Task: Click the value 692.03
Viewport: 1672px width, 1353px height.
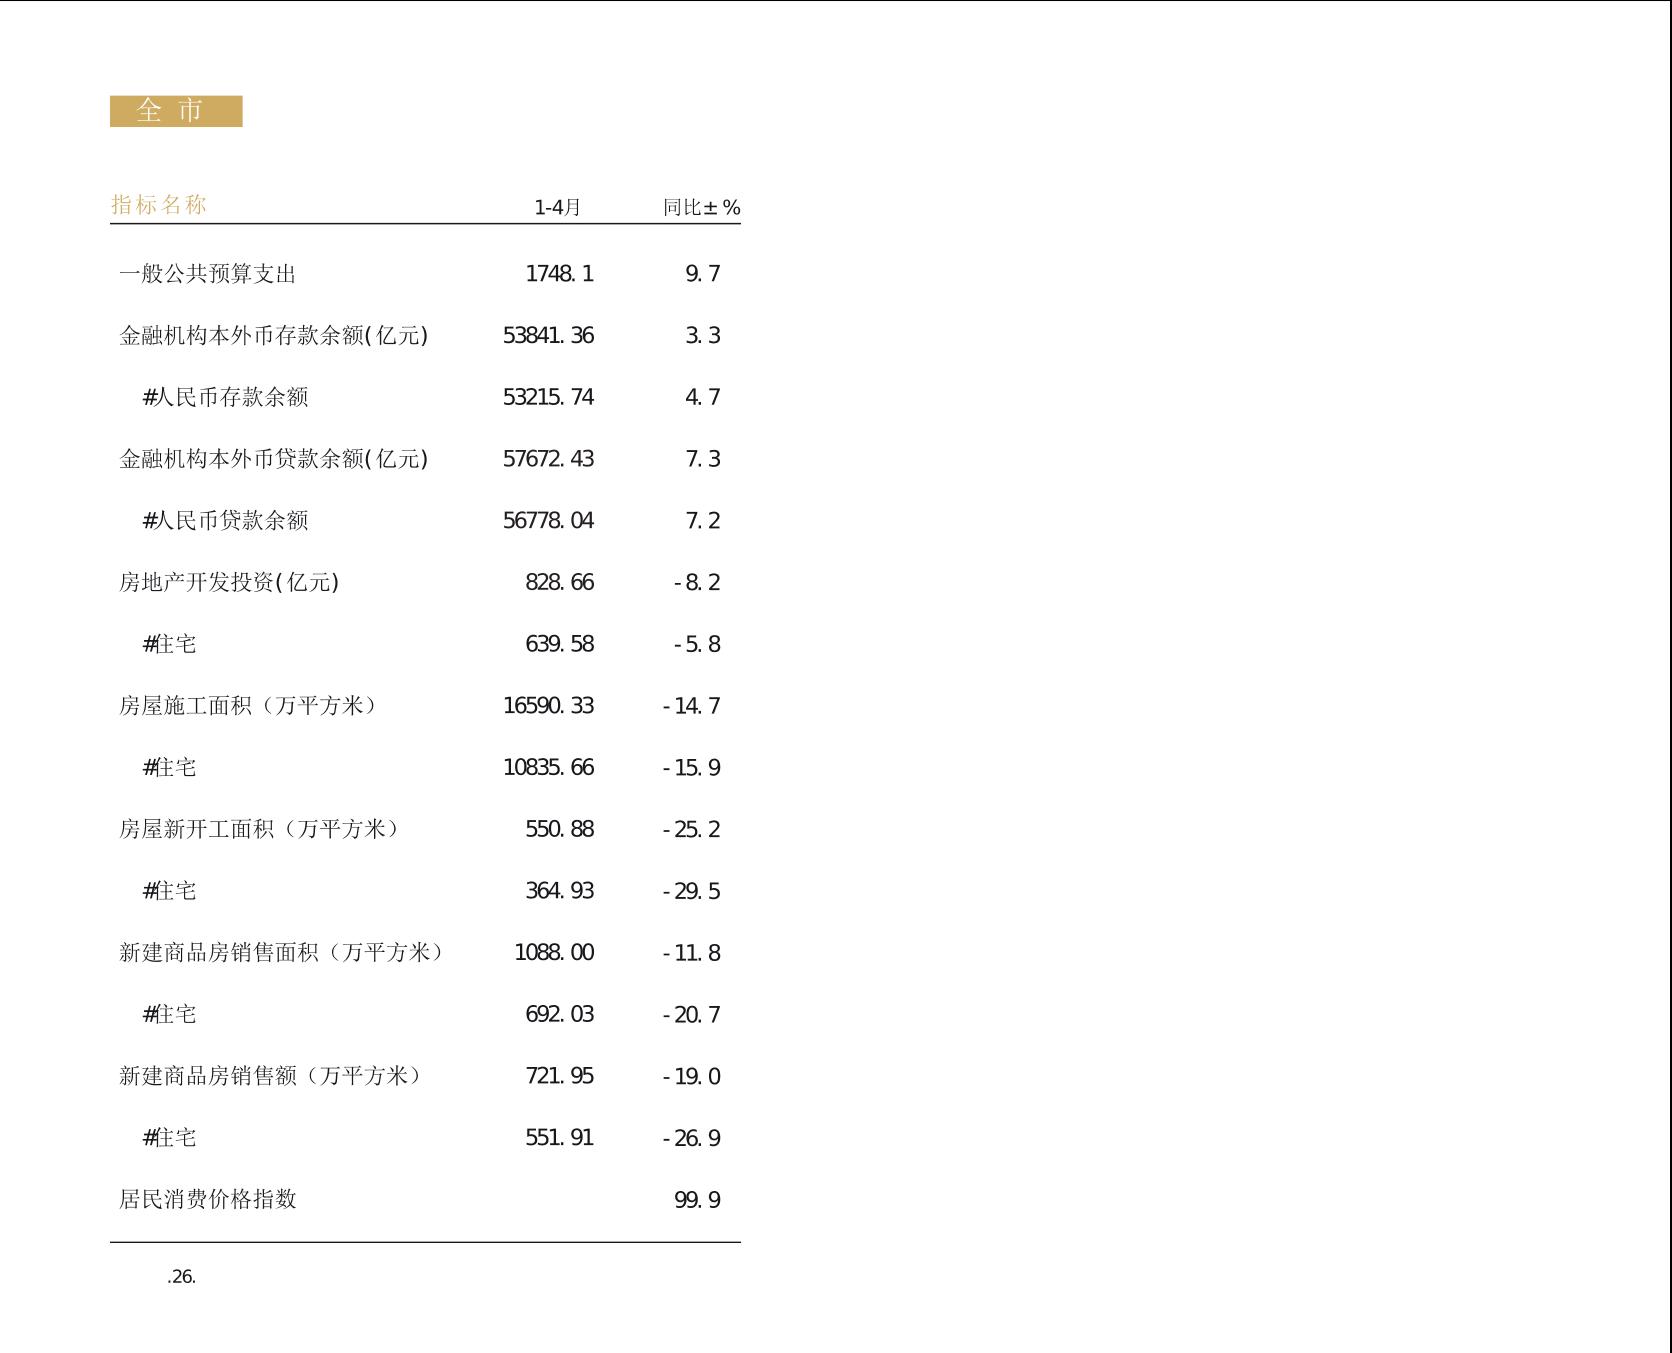Action: coord(560,1015)
